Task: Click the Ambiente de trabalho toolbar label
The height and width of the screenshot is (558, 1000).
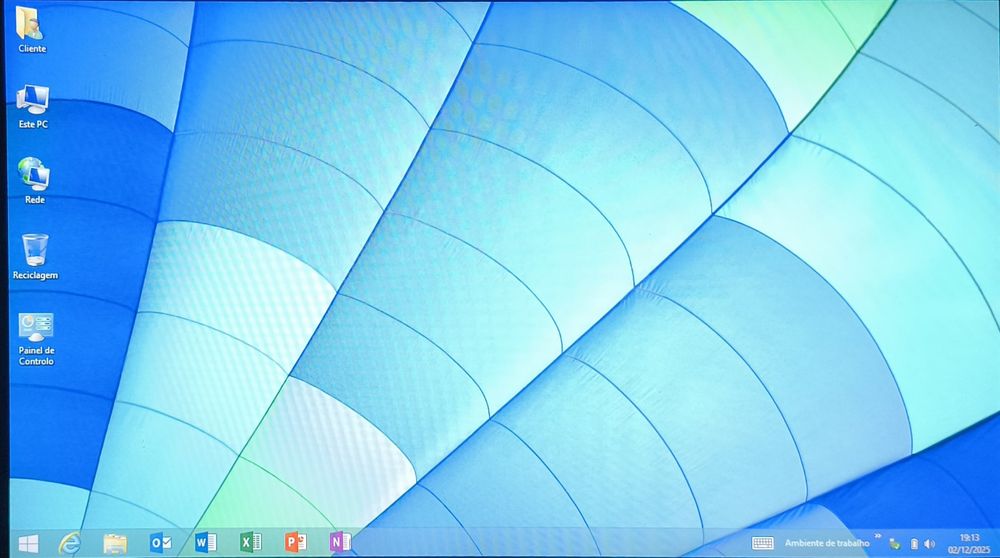Action: click(827, 543)
